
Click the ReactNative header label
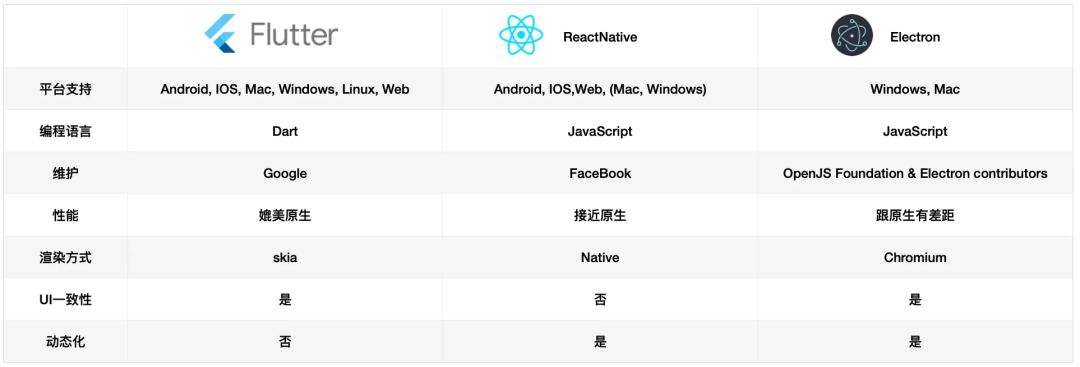coord(600,37)
